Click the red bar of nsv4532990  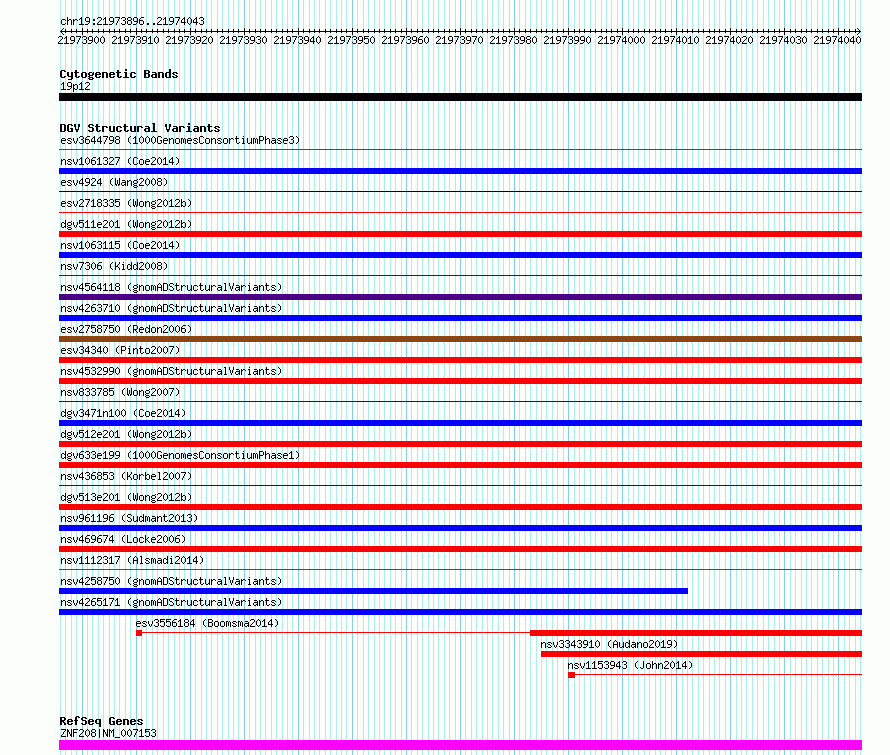tap(460, 381)
